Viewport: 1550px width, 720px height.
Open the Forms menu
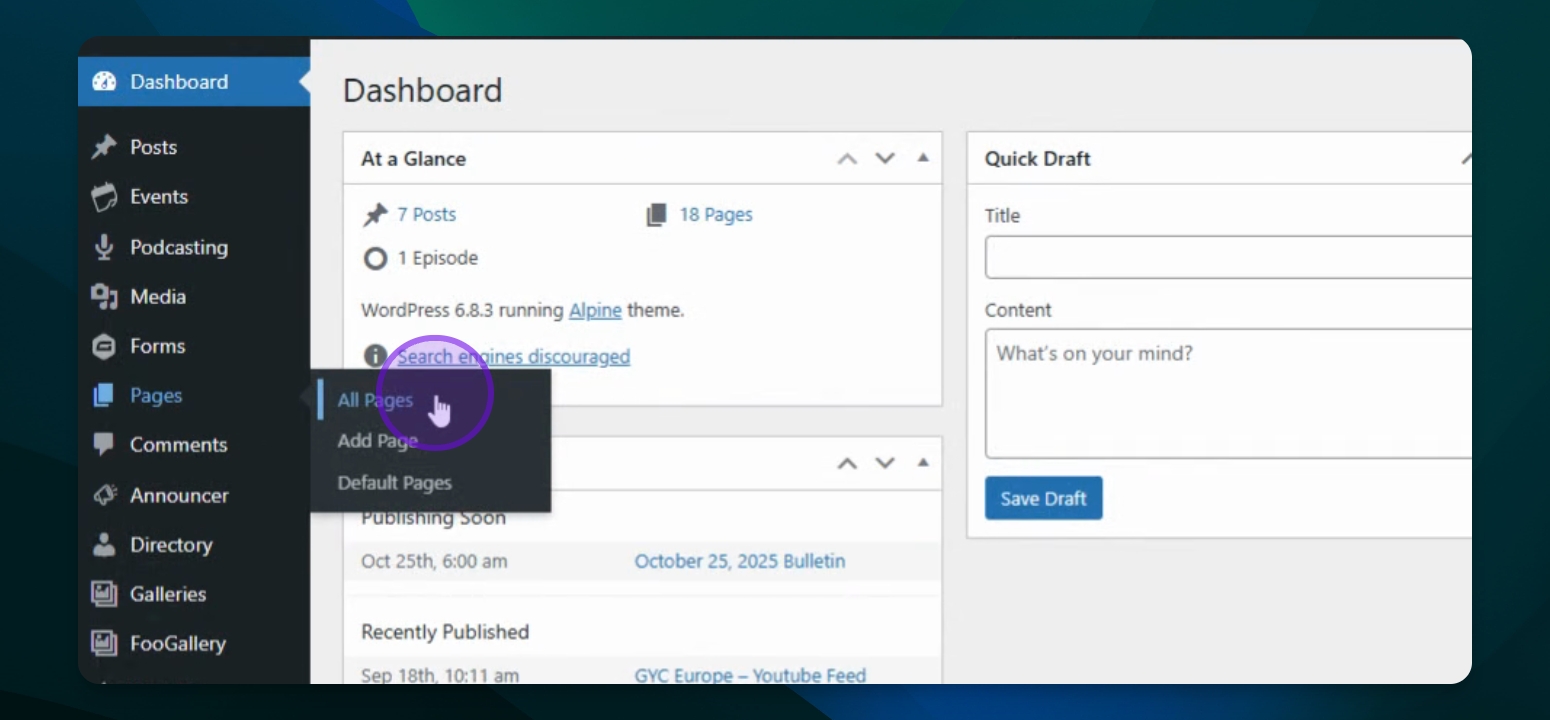pyautogui.click(x=194, y=346)
